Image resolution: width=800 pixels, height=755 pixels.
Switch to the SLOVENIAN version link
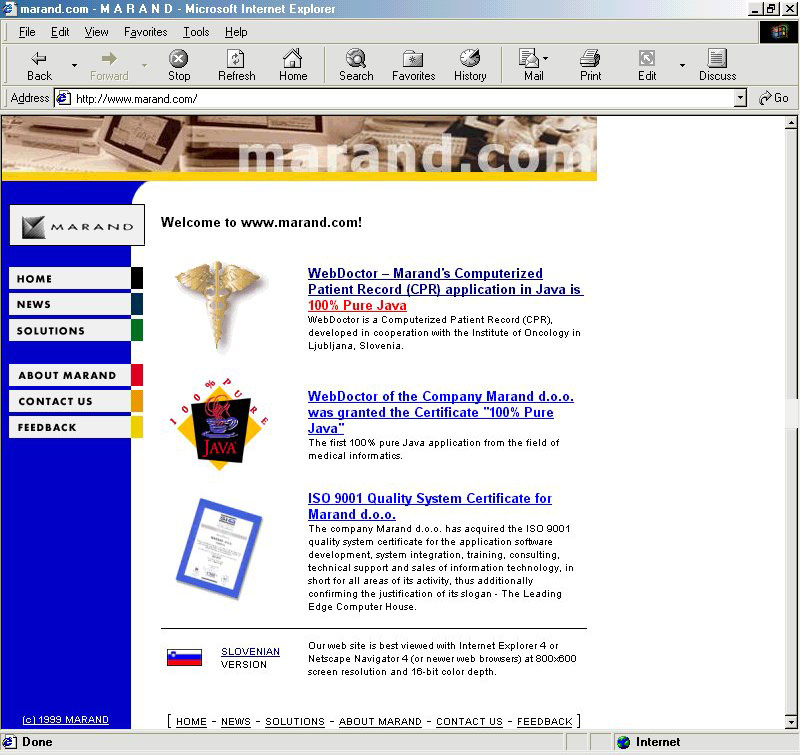[250, 651]
